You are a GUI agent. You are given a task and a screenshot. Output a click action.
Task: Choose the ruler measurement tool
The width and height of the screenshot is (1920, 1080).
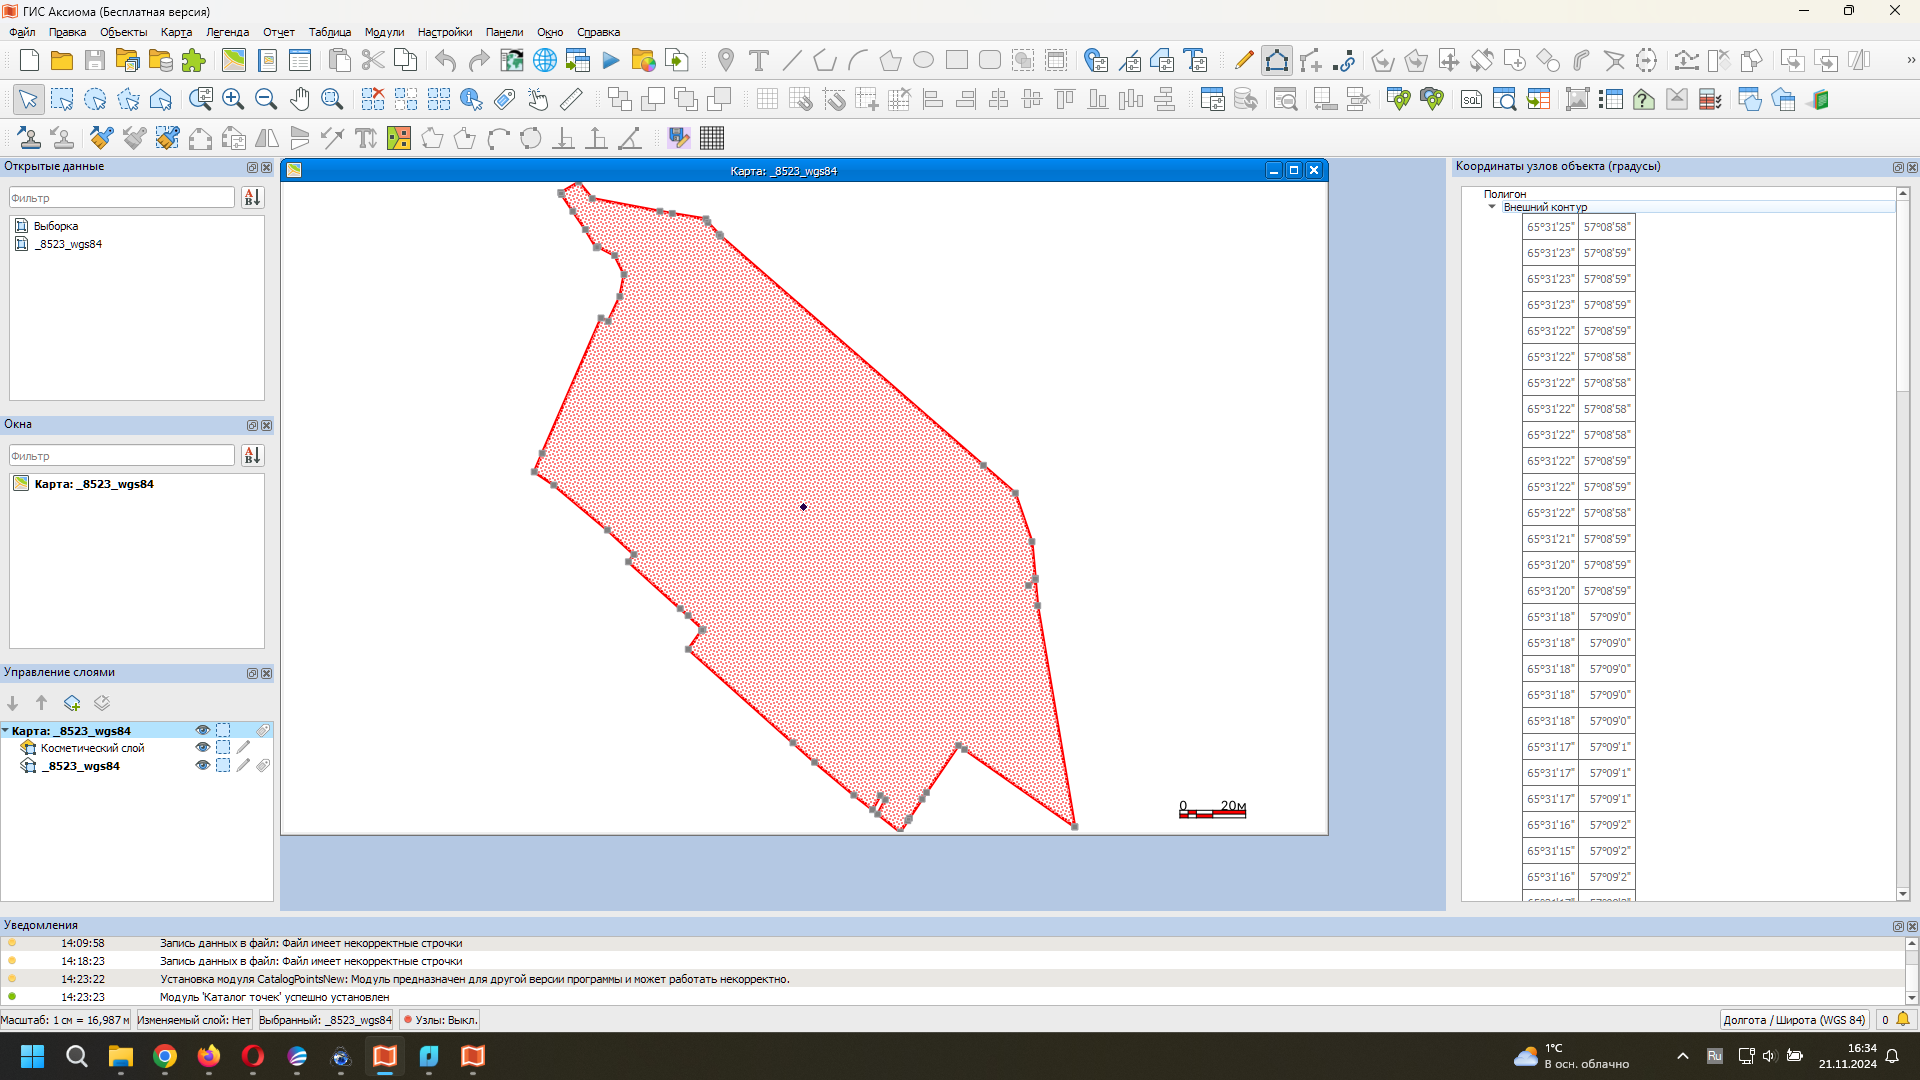571,99
